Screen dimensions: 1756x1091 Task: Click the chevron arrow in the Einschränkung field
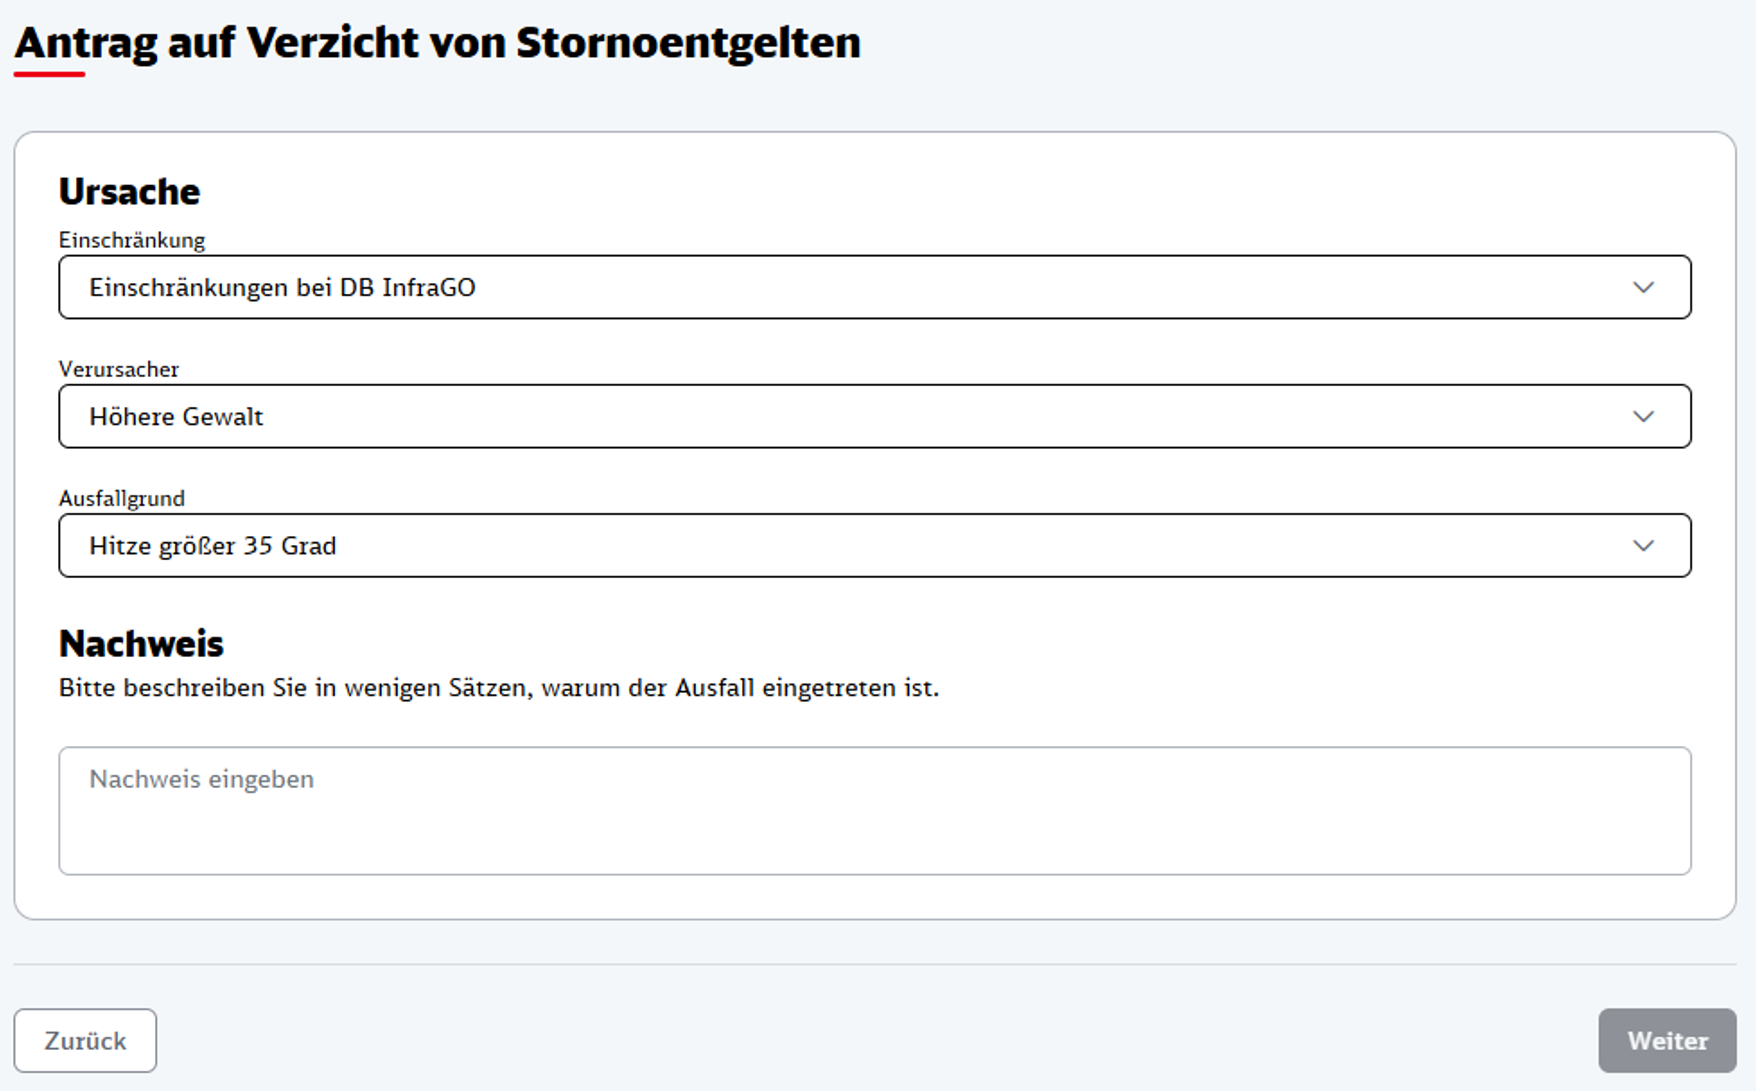click(x=1643, y=287)
